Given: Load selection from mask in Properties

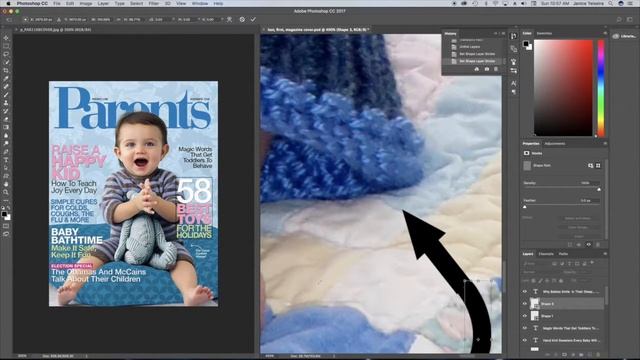Looking at the screenshot, I should (x=569, y=244).
